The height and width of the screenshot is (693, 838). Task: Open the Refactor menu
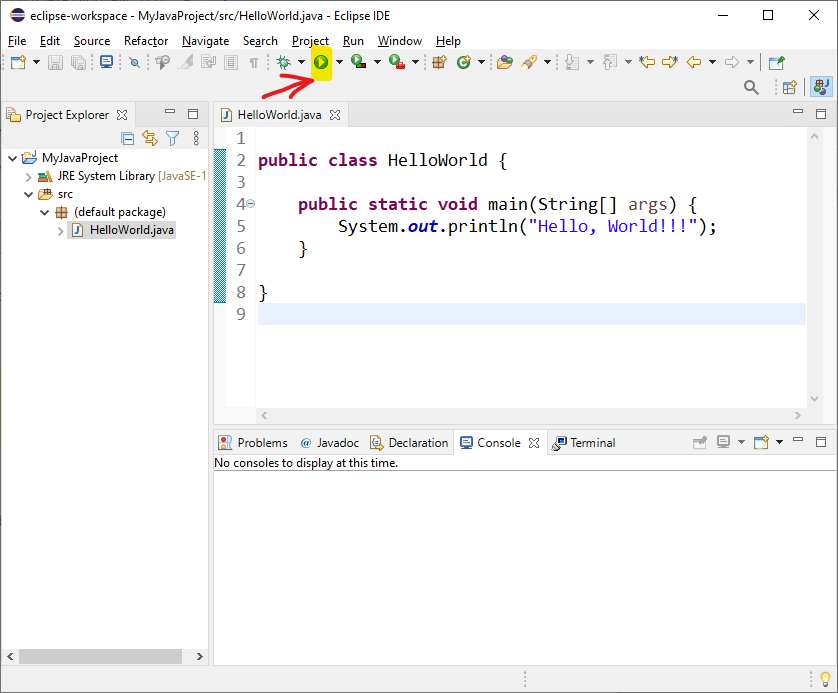pos(146,41)
